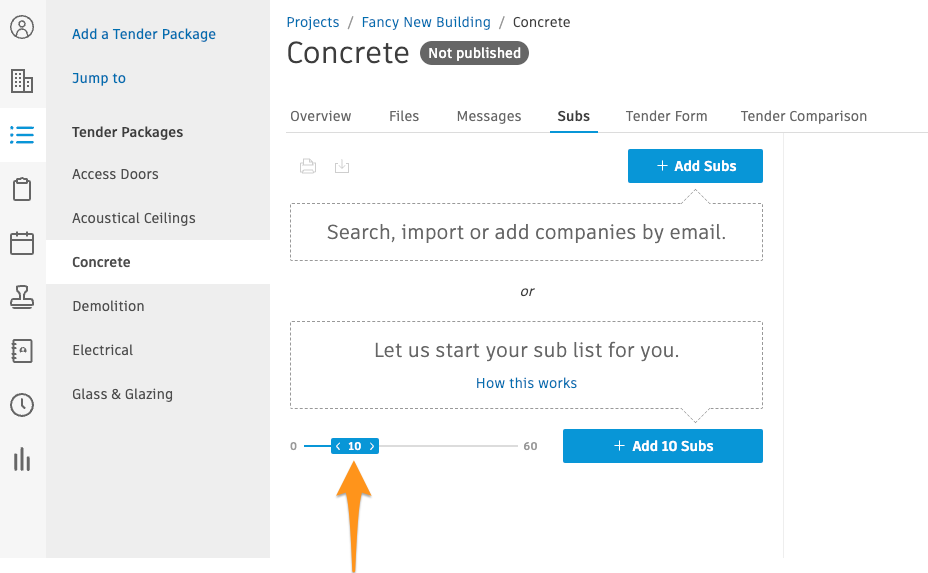Open the clipboard icon in sidebar
This screenshot has height=573, width=928.
pyautogui.click(x=22, y=189)
